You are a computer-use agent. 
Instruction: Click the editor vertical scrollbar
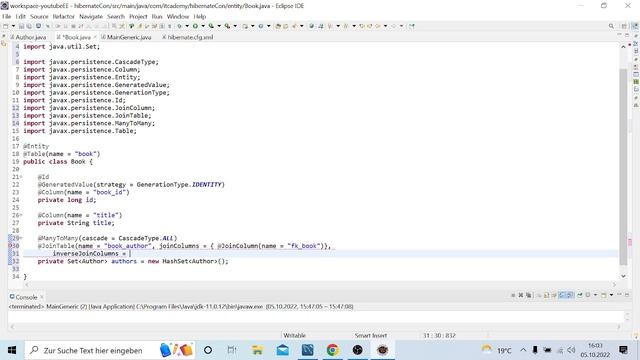point(623,167)
